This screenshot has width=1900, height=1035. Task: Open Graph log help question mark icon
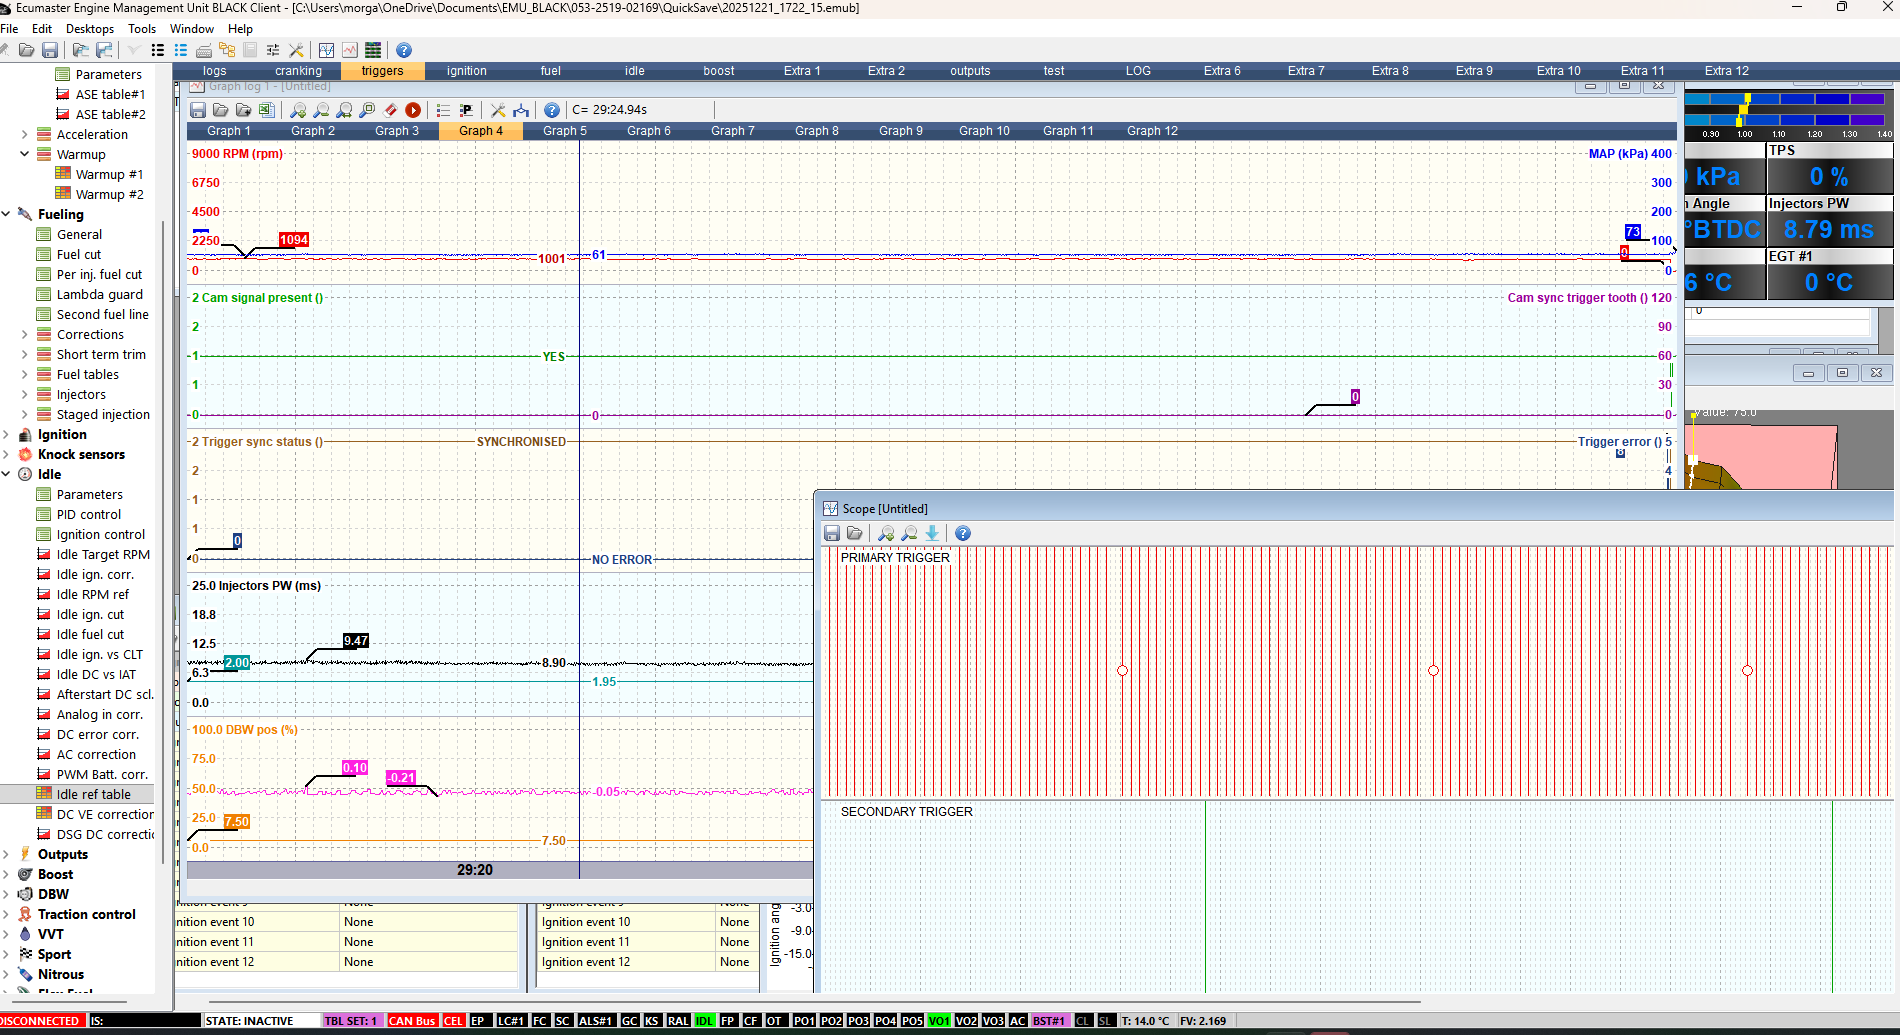[551, 110]
